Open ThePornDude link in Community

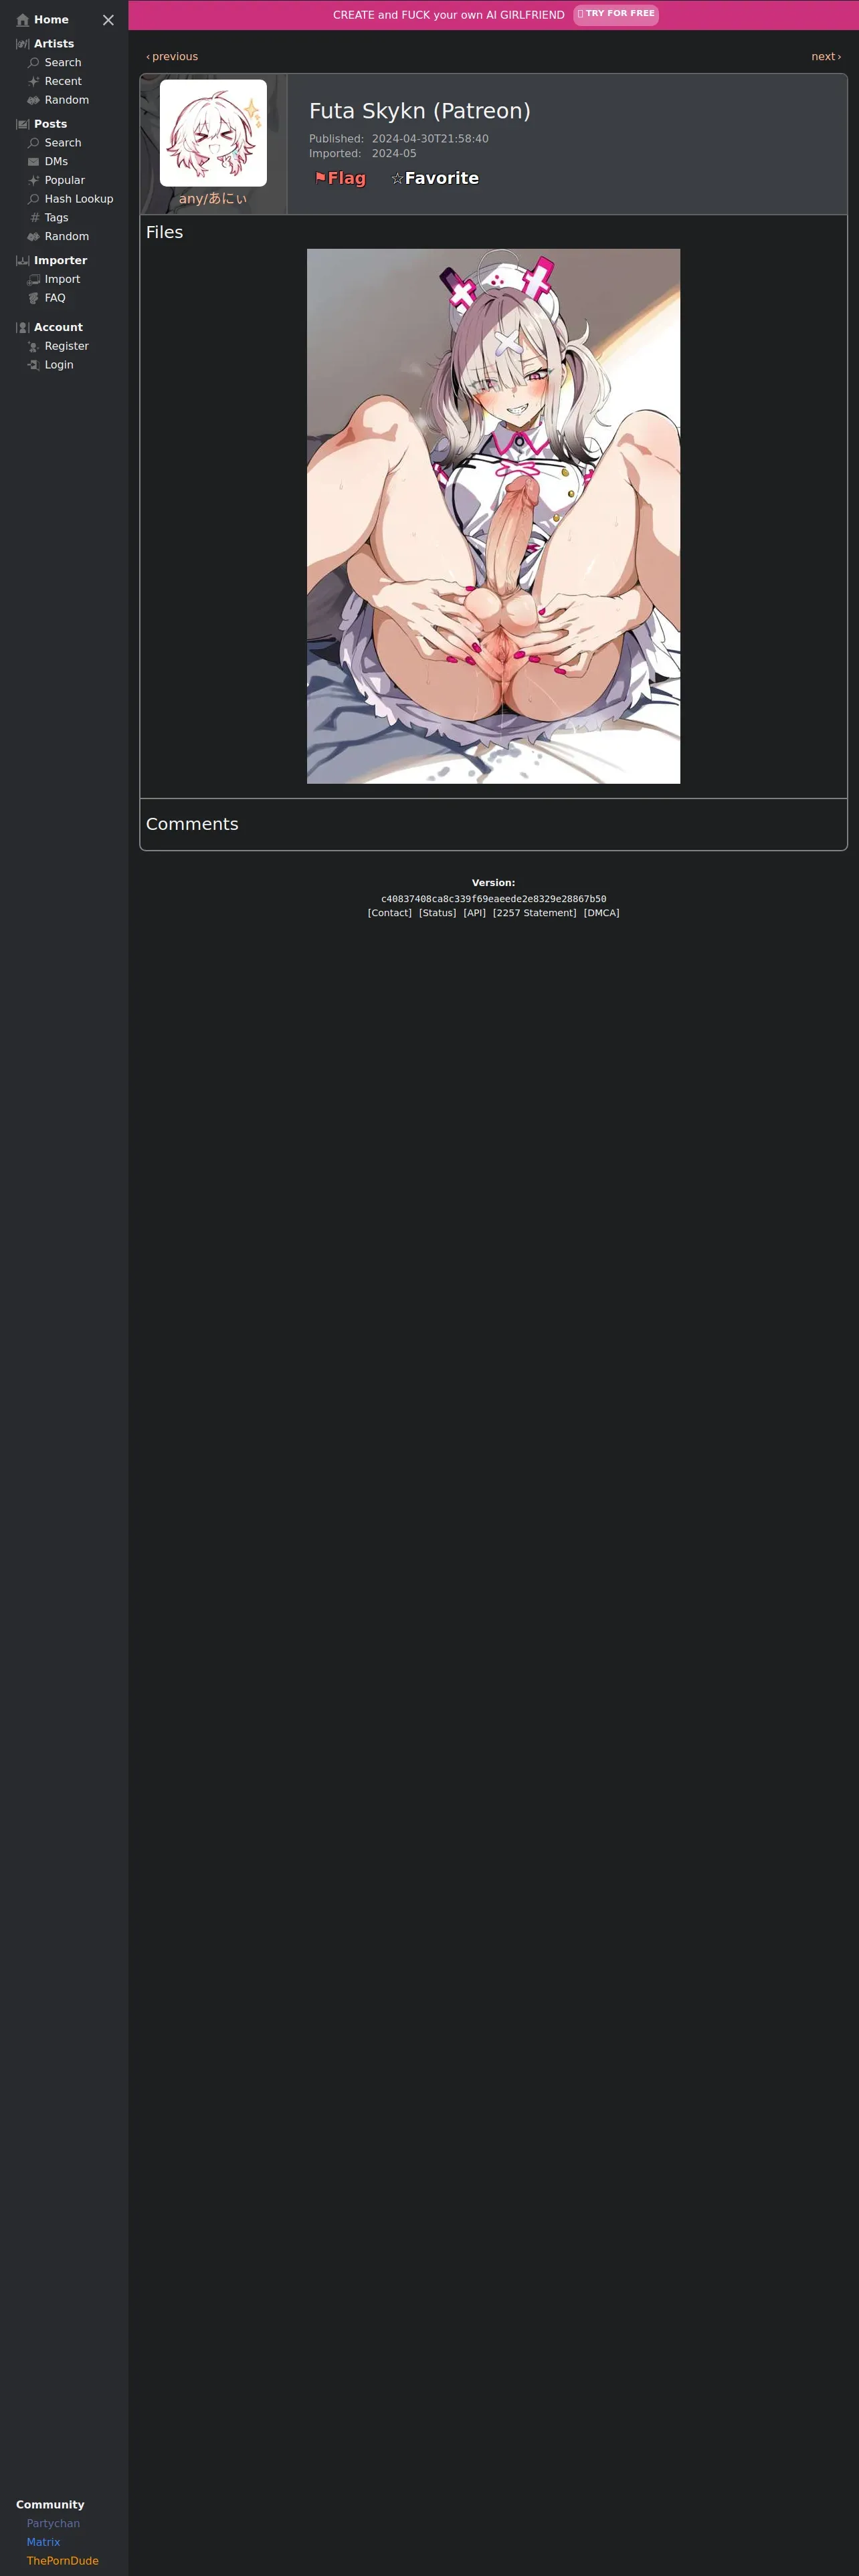tap(62, 2561)
